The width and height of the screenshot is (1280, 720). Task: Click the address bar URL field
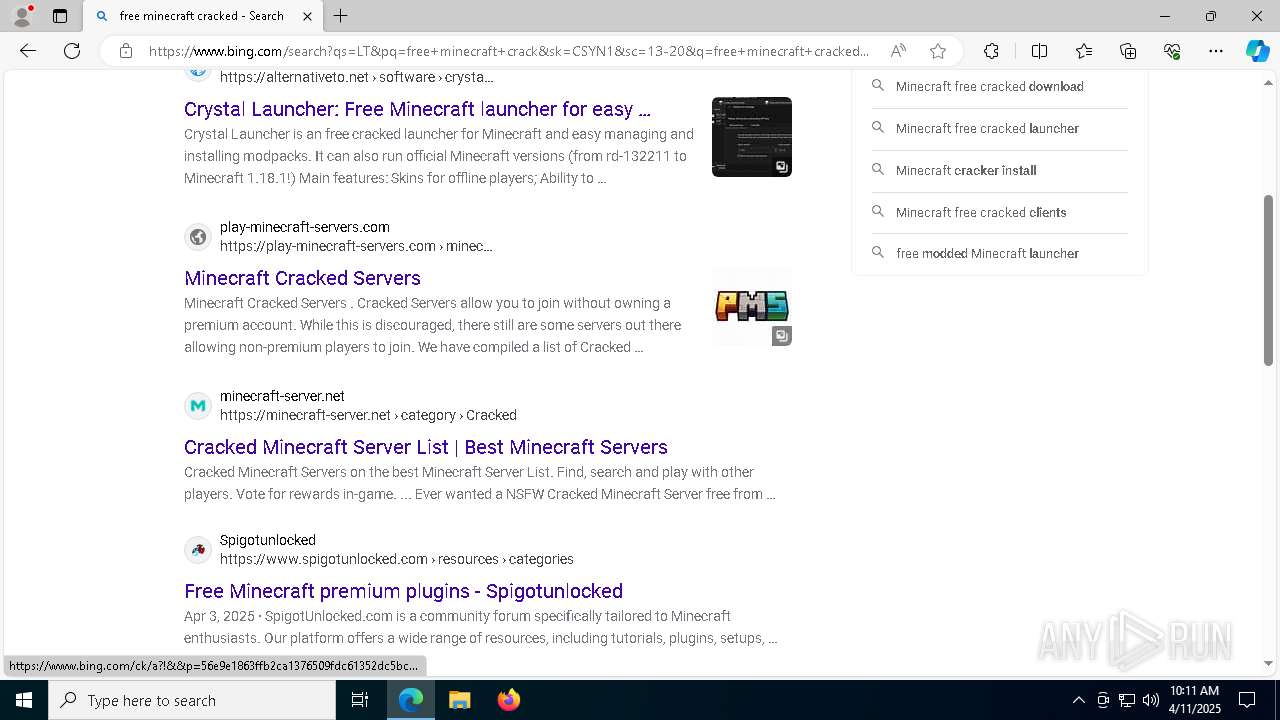click(x=509, y=51)
